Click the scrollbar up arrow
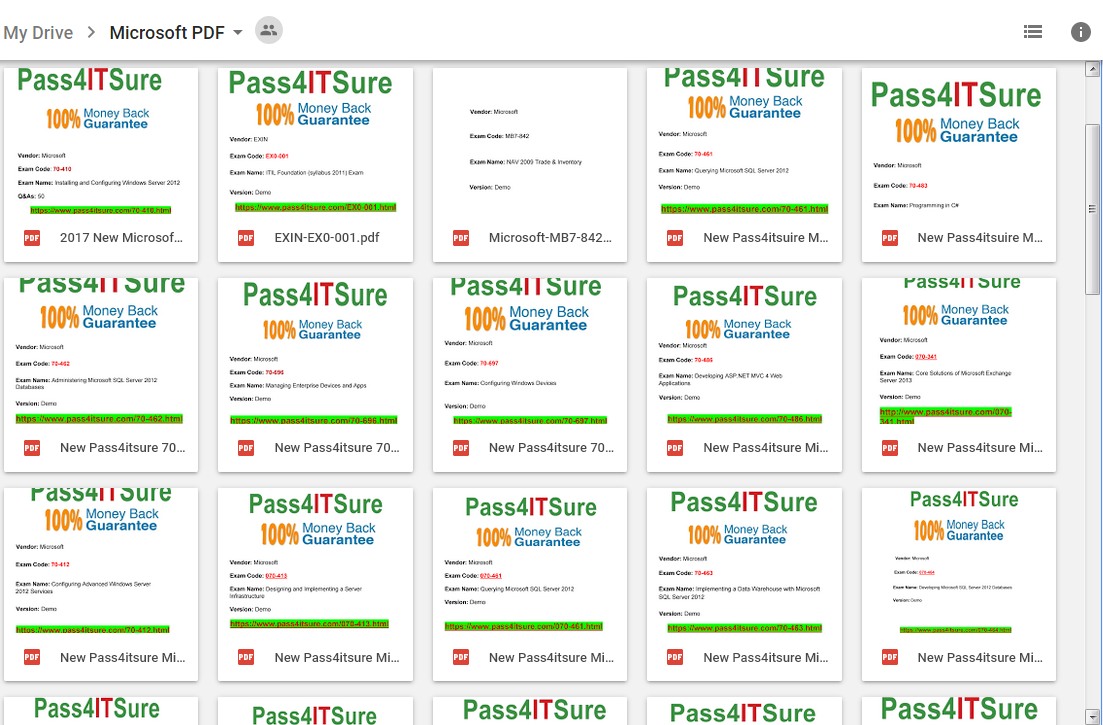Screen dimensions: 1103x725 [1092, 69]
